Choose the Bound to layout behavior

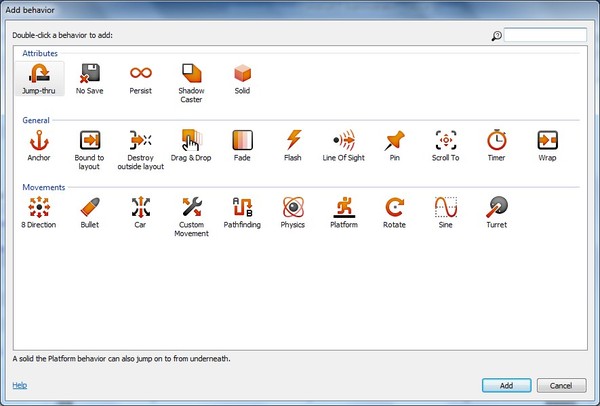90,141
